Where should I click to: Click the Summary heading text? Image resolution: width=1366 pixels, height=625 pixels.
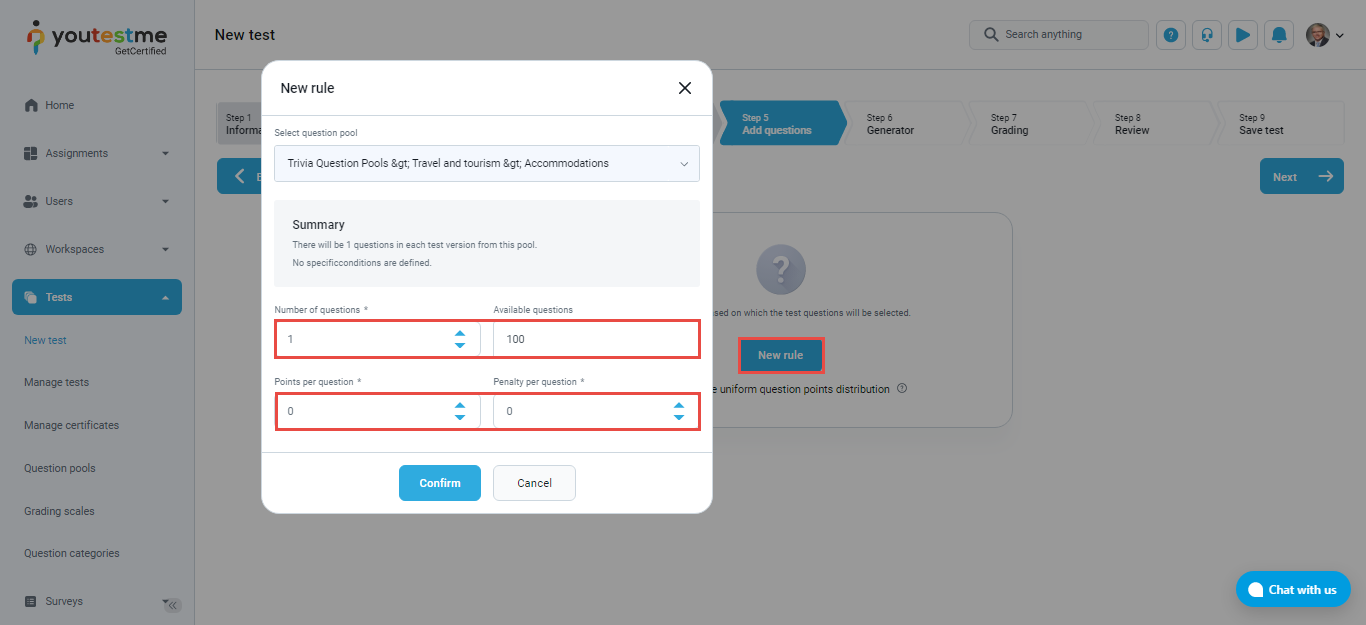(x=318, y=225)
